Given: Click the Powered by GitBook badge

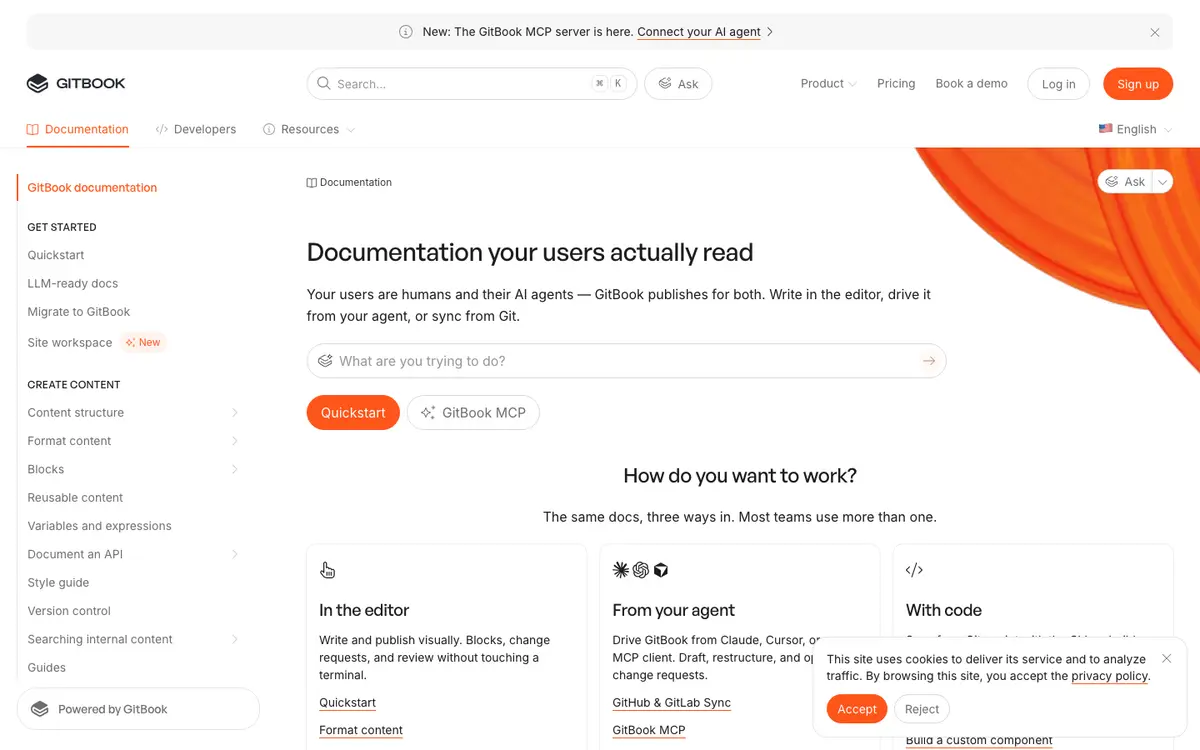Looking at the screenshot, I should click(x=139, y=709).
